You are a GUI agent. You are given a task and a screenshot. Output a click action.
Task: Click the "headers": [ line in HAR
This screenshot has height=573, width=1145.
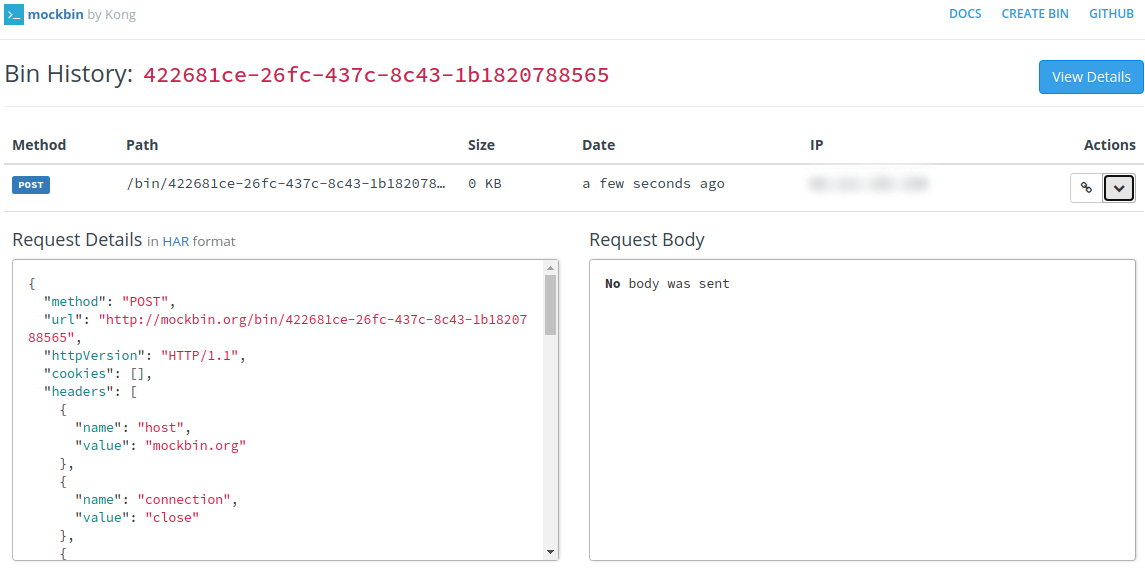pos(91,391)
